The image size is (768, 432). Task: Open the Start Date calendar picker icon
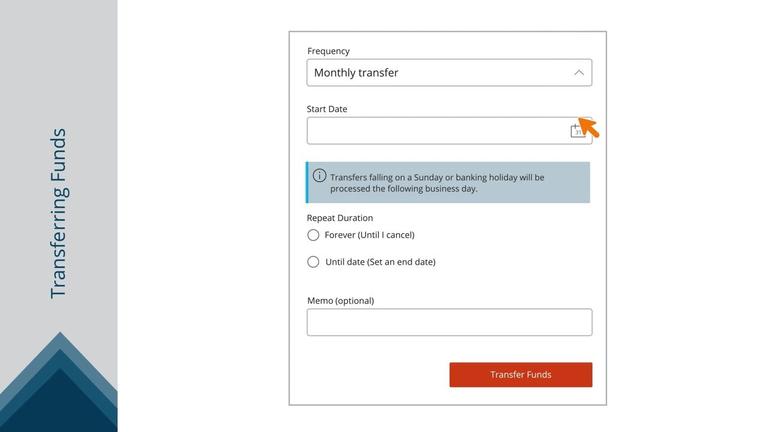[x=577, y=131]
